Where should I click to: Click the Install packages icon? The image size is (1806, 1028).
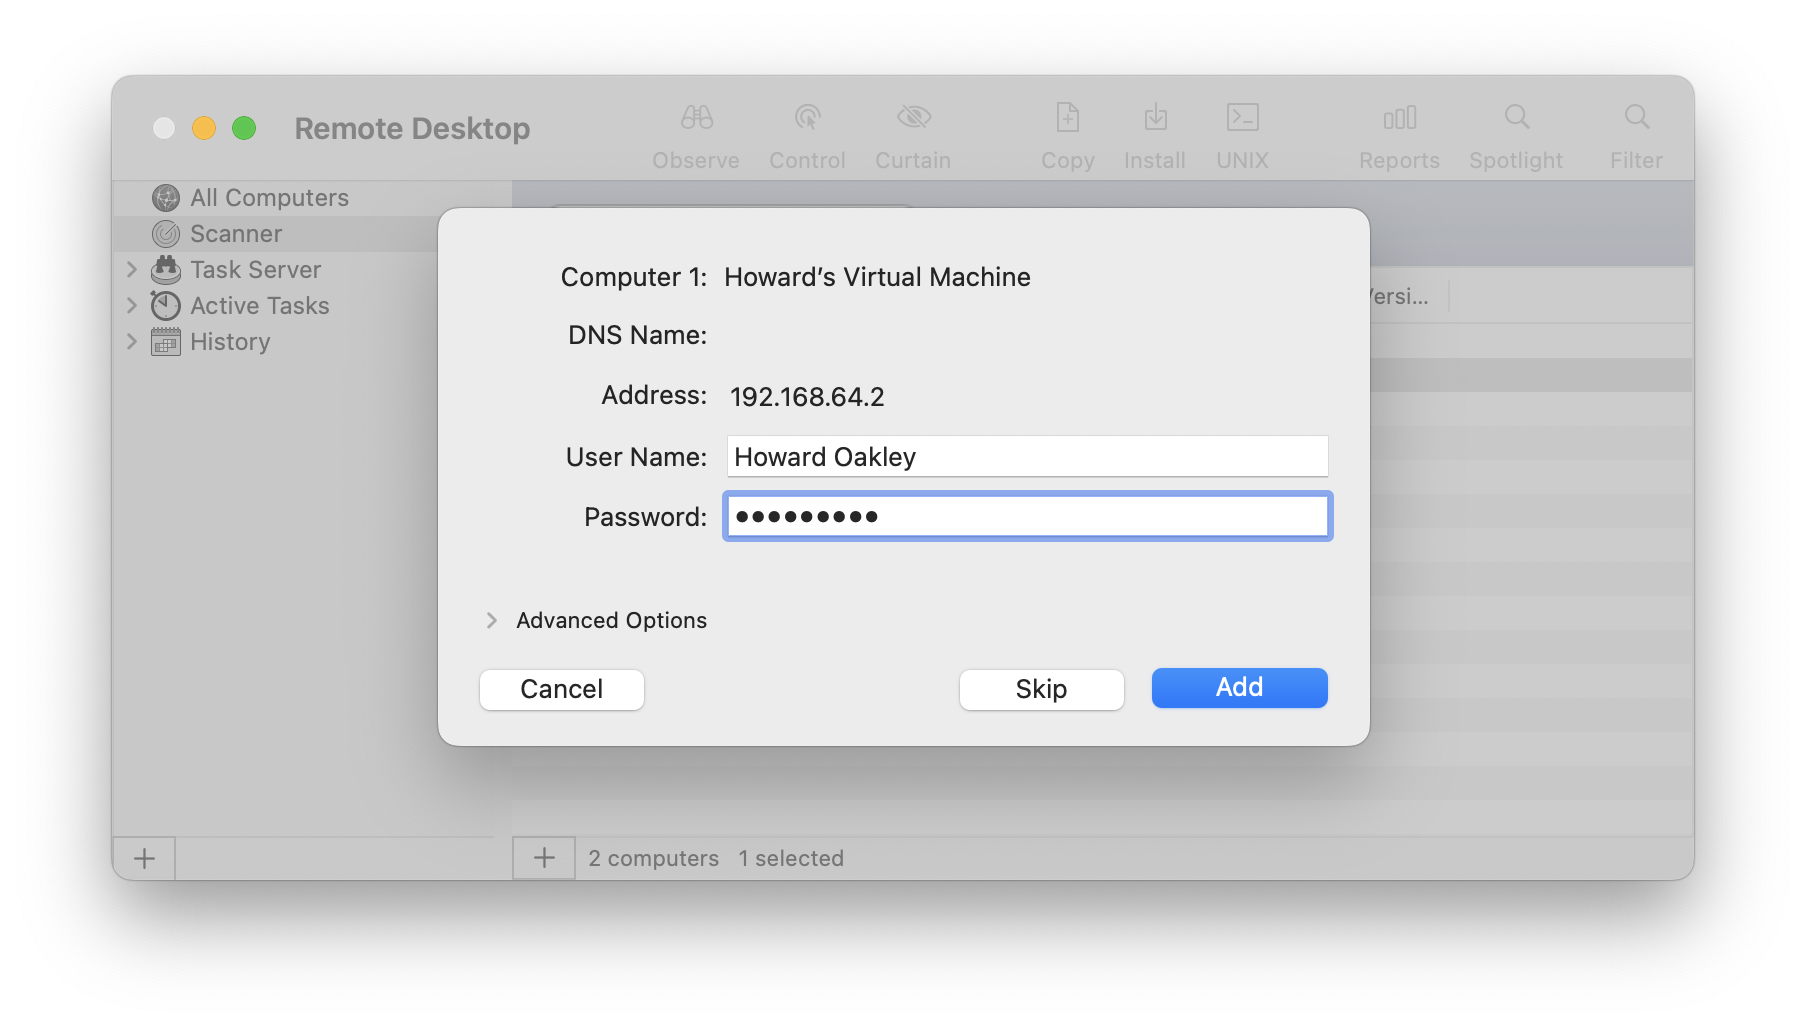click(x=1154, y=130)
